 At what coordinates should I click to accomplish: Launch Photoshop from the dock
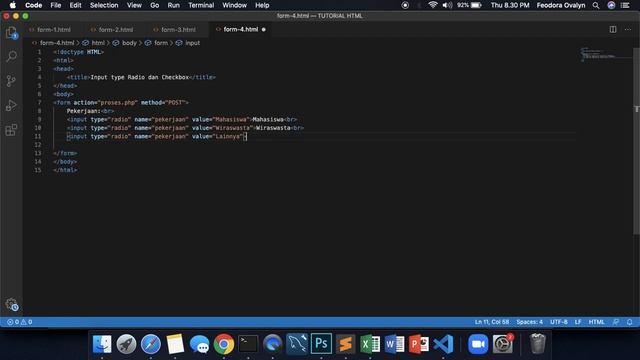click(321, 344)
